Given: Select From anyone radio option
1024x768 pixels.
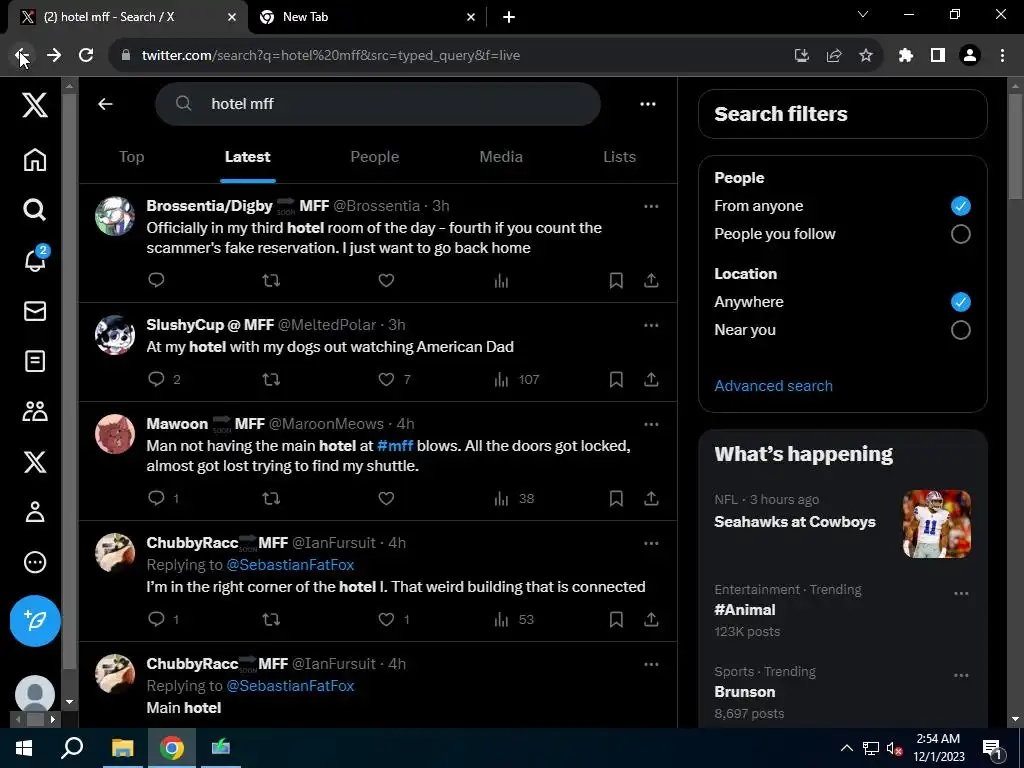Looking at the screenshot, I should pos(960,206).
